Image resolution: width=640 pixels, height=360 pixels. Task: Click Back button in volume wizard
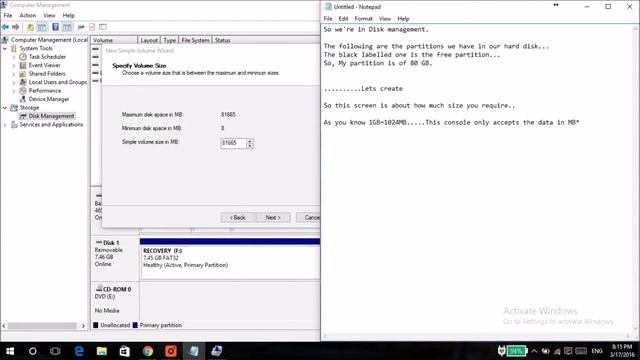[238, 218]
